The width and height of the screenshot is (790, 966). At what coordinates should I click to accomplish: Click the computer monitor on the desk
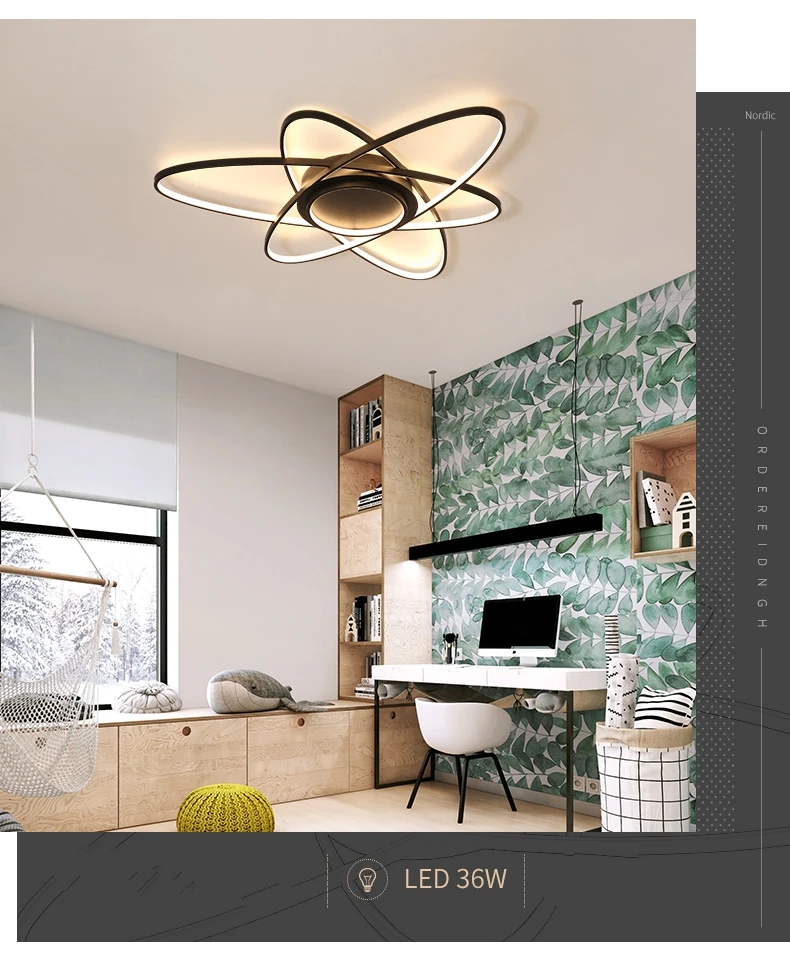pos(519,628)
